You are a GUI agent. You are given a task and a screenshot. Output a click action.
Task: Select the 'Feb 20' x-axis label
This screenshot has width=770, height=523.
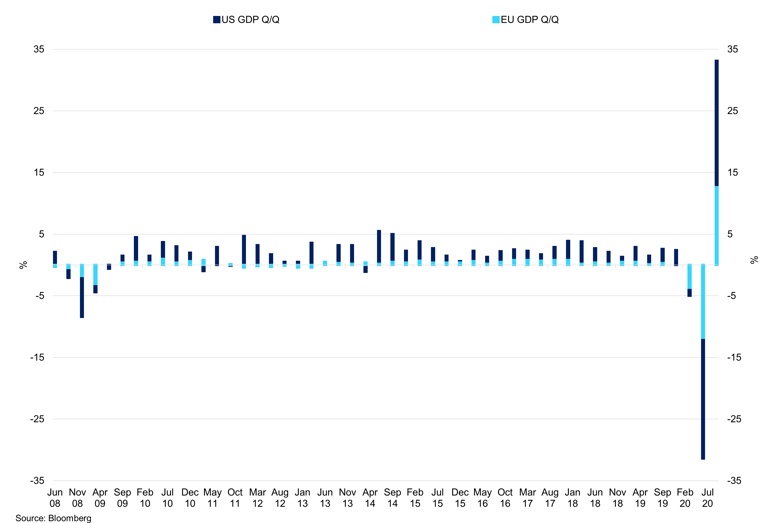(x=685, y=499)
